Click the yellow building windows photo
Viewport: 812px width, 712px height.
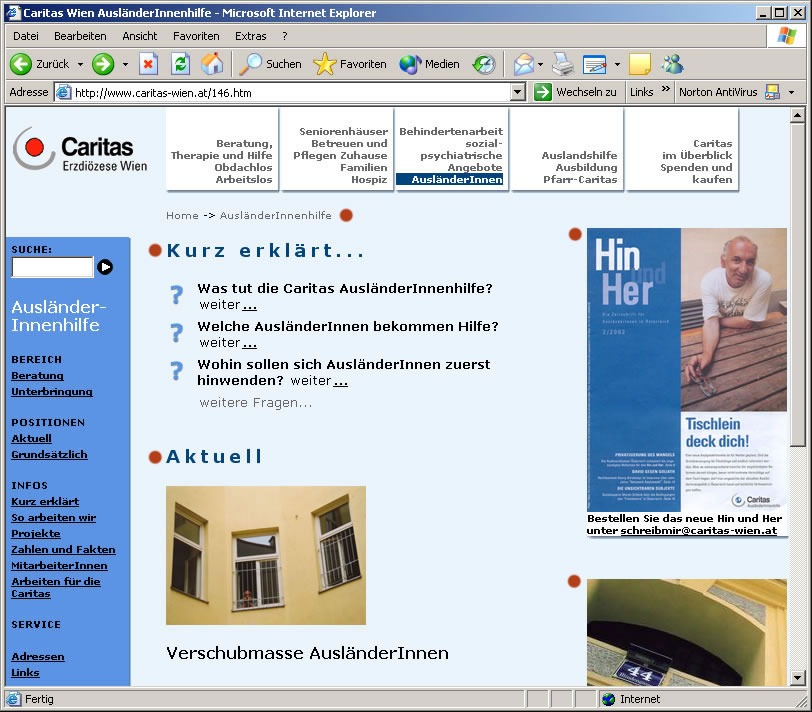tap(266, 555)
